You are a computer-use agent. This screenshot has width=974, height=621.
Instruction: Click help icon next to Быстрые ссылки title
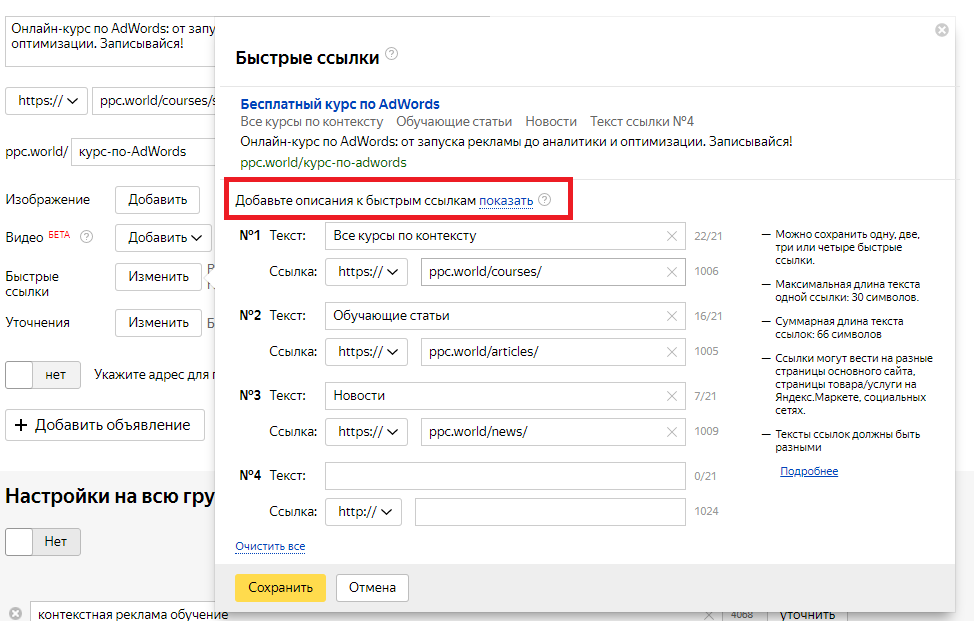[x=392, y=54]
